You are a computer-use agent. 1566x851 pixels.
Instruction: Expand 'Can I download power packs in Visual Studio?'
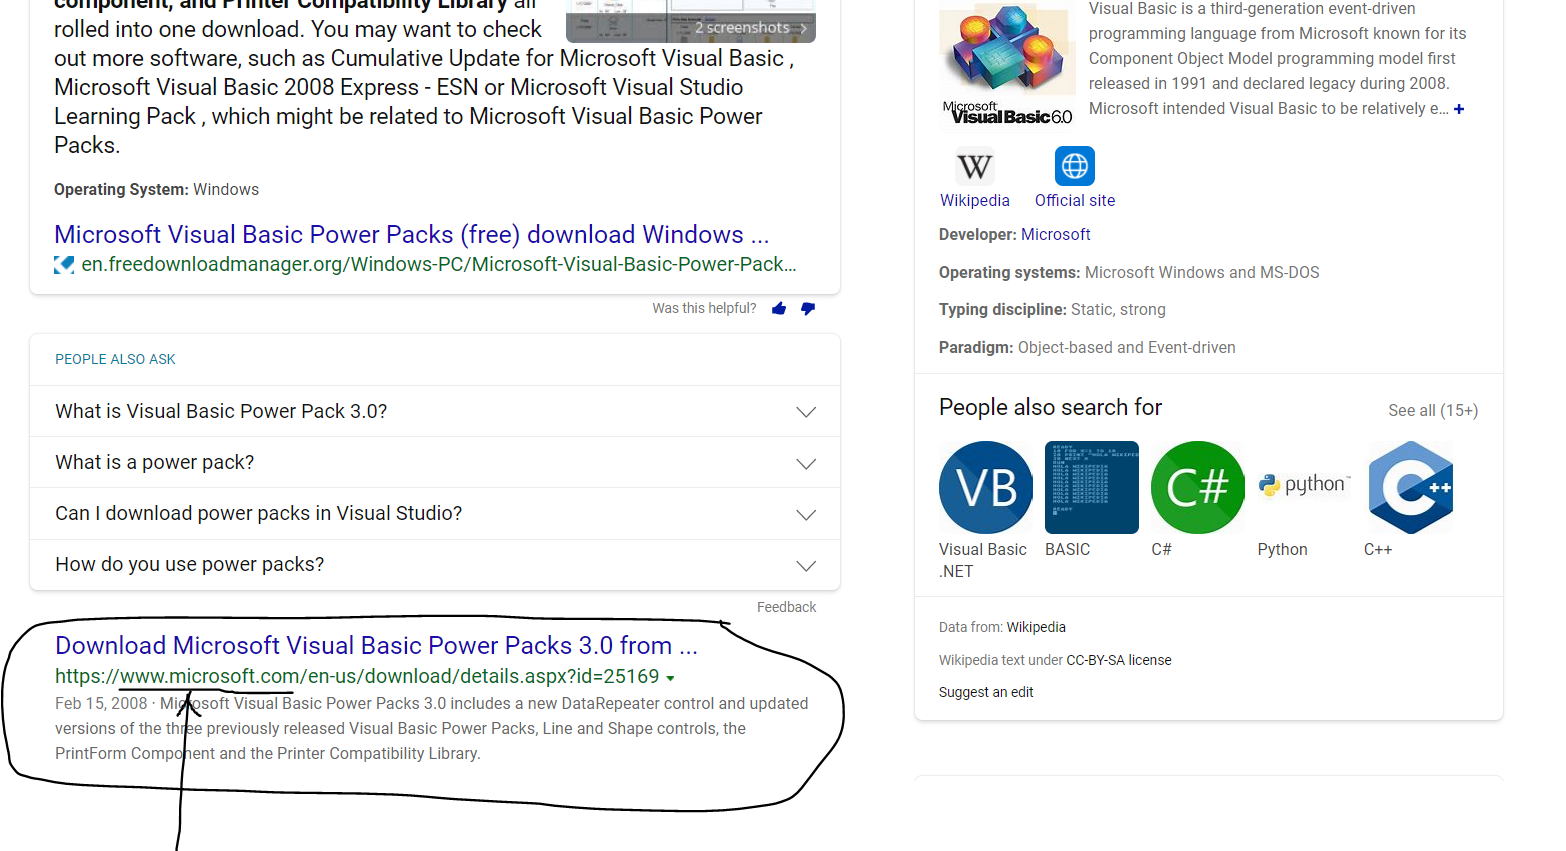[x=435, y=513]
